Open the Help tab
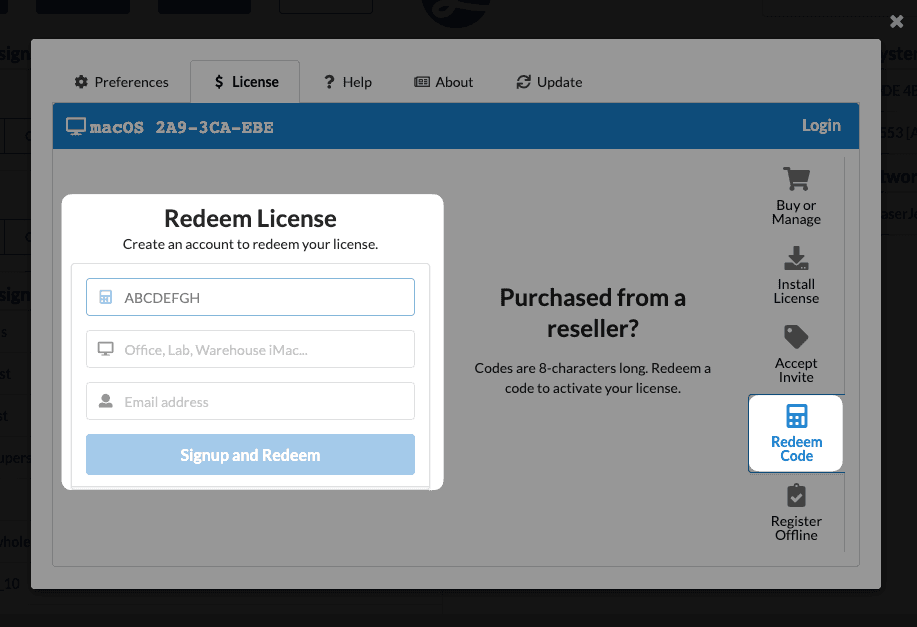 tap(347, 82)
